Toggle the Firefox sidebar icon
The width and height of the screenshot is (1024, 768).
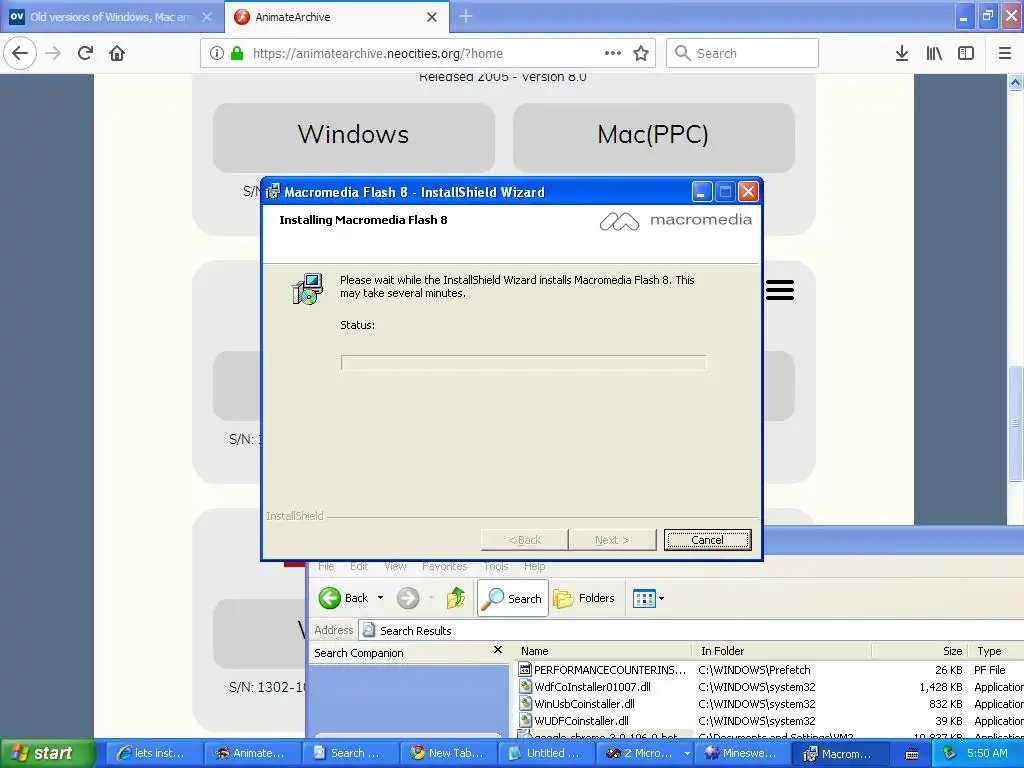[966, 54]
